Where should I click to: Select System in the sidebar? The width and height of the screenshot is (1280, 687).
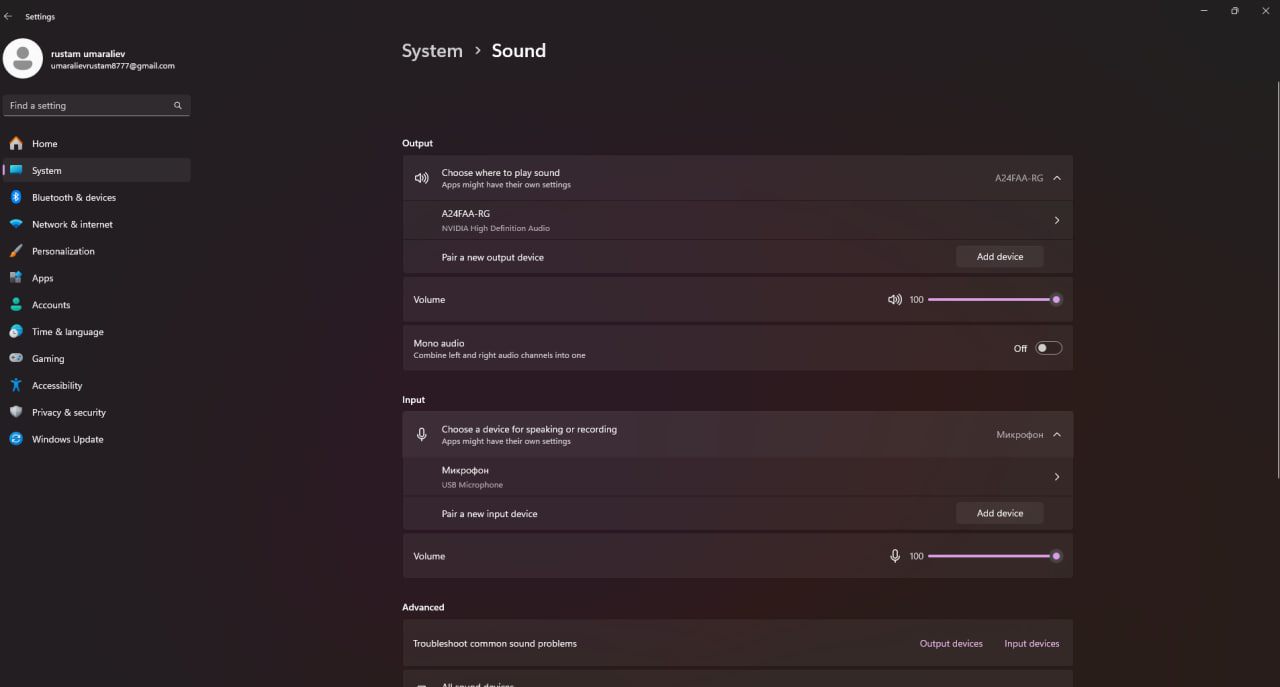click(x=96, y=170)
